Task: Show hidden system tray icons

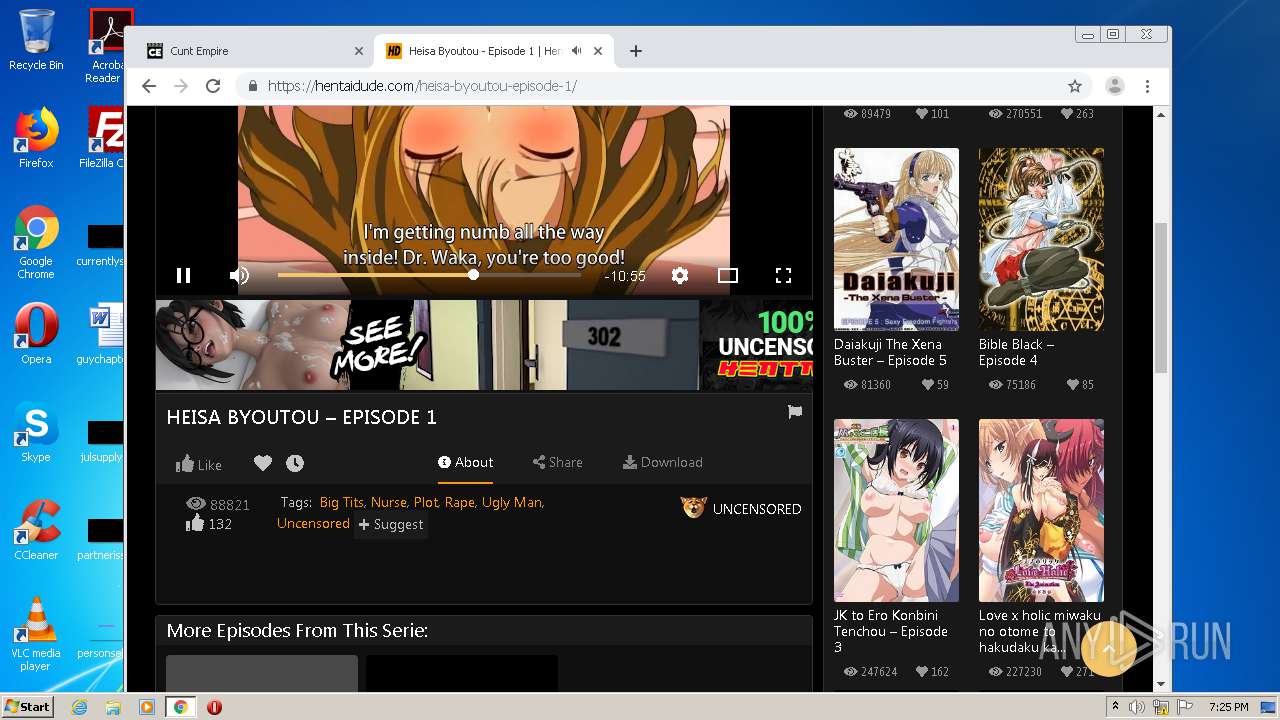Action: [1116, 707]
